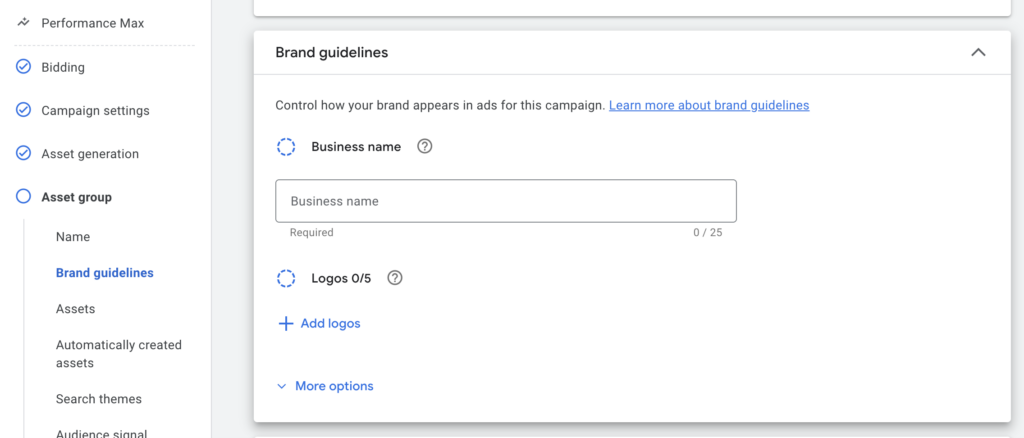
Task: Focus the Business name text field
Action: point(506,201)
